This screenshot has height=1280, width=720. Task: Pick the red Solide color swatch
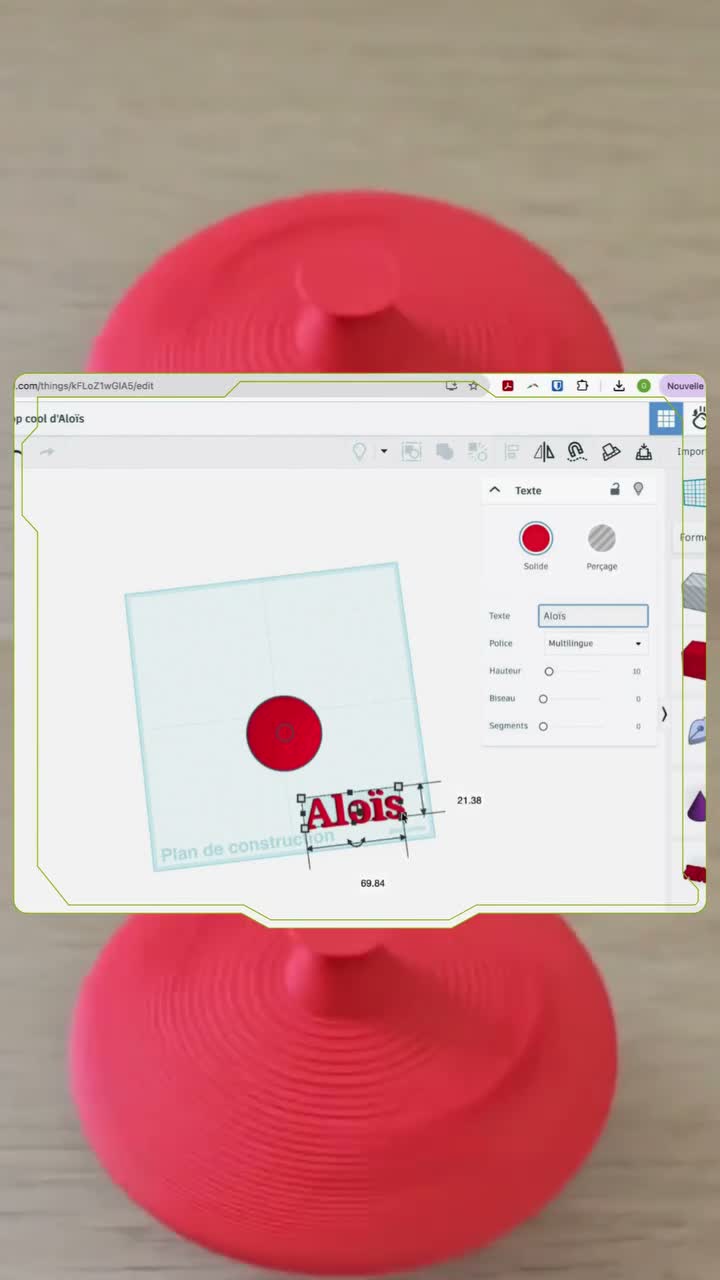[x=536, y=538]
